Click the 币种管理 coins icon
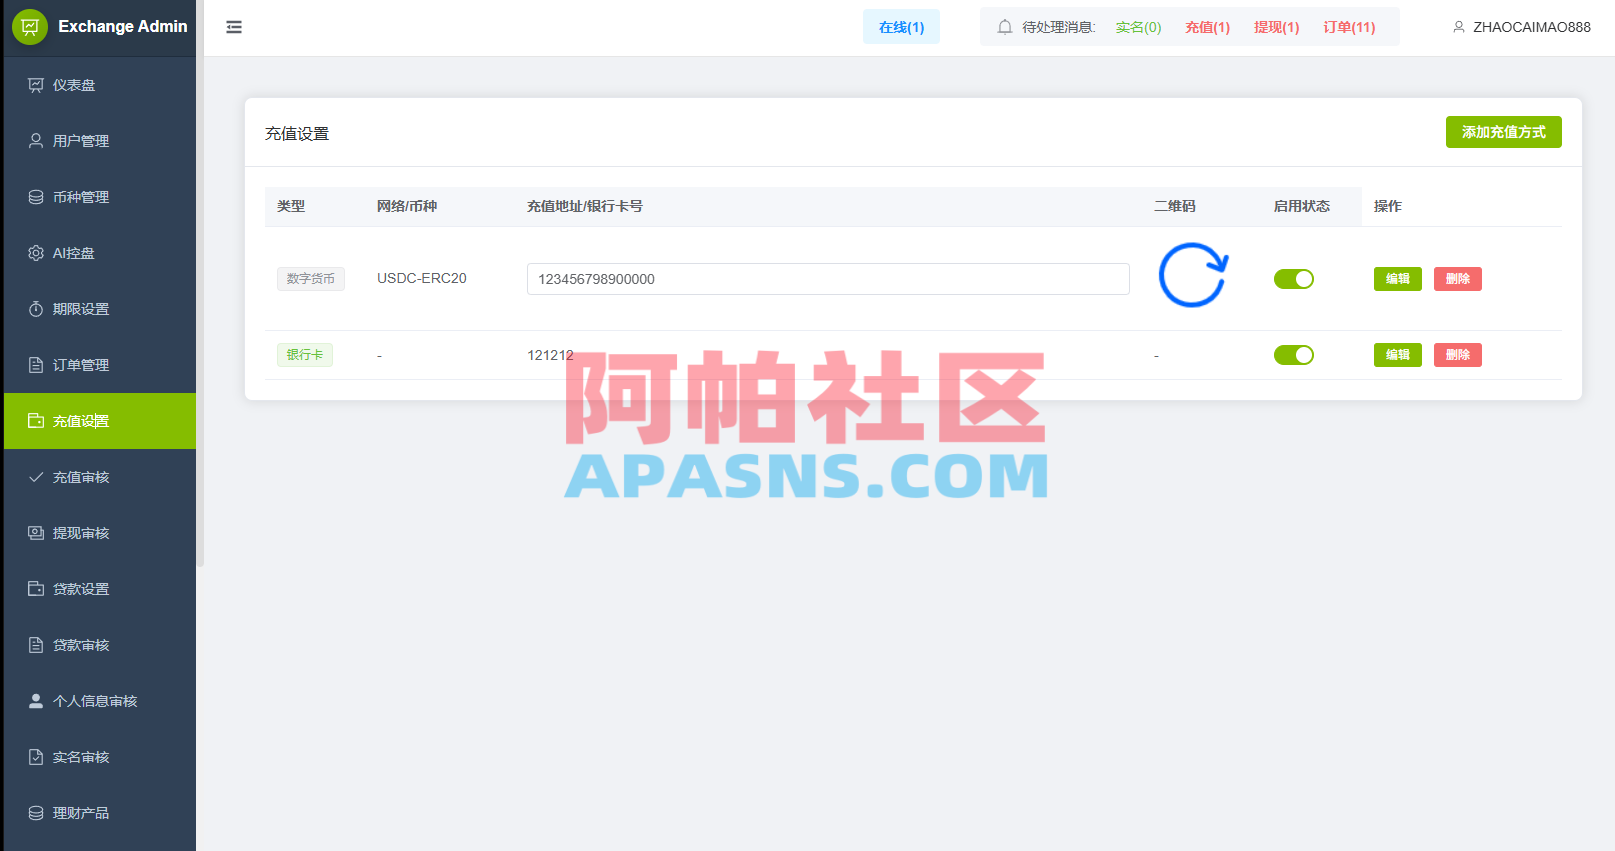 [x=36, y=197]
